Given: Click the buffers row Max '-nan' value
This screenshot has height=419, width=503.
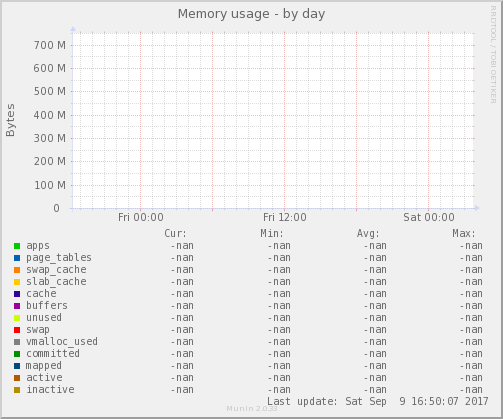Looking at the screenshot, I should 471,306.
